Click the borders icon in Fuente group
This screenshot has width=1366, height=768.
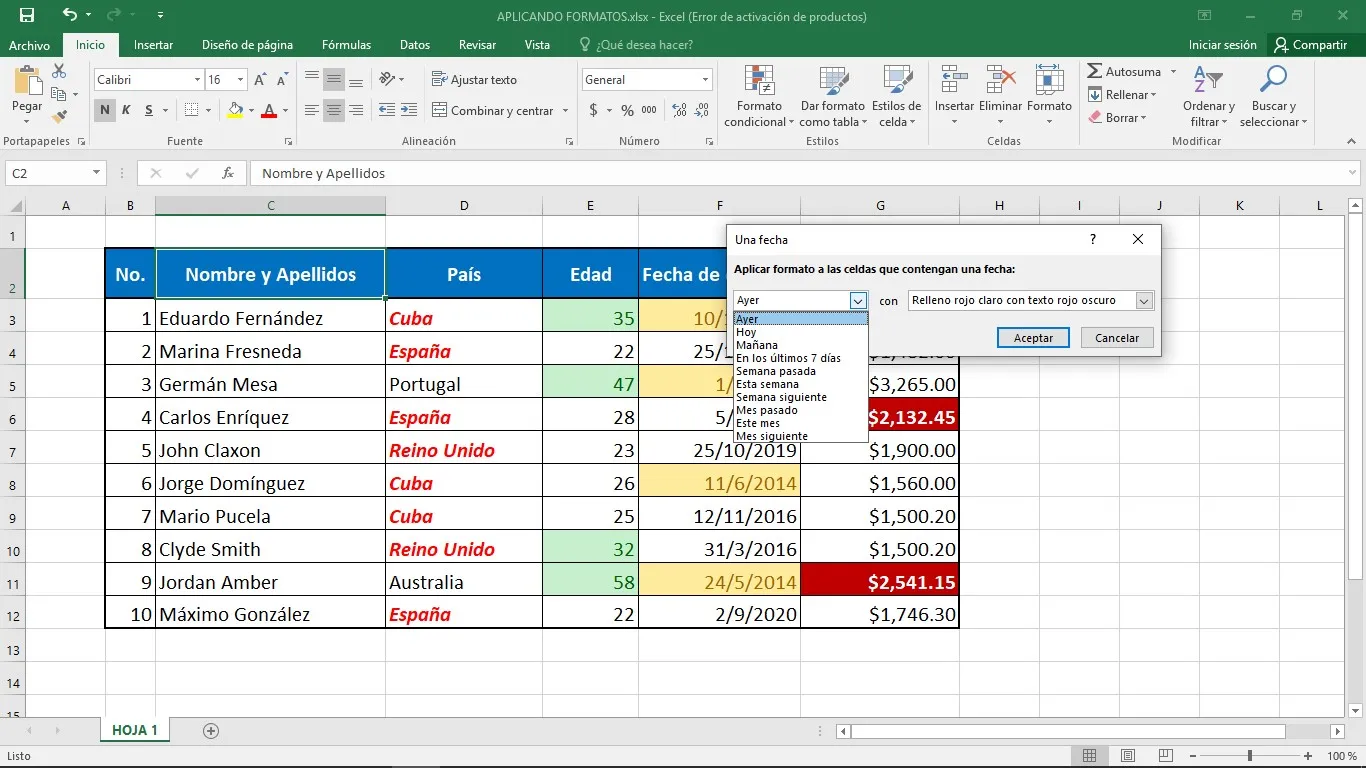tap(192, 110)
